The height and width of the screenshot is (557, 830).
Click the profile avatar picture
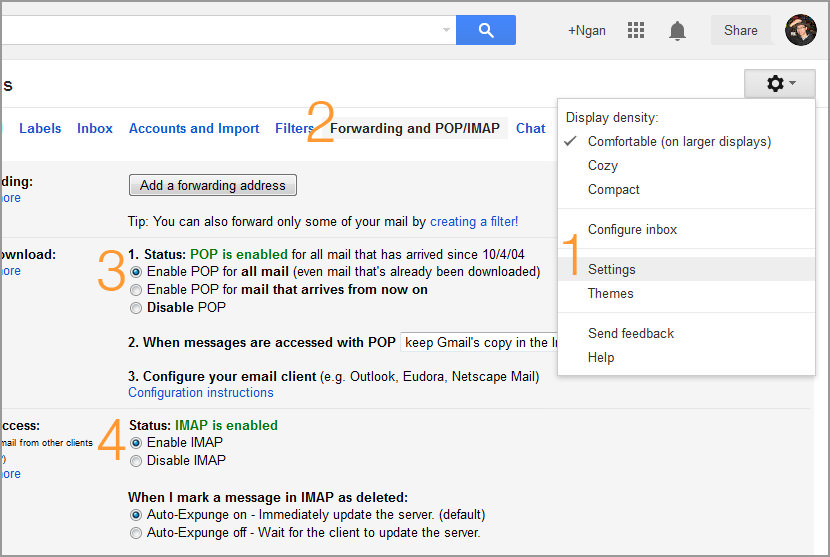801,30
